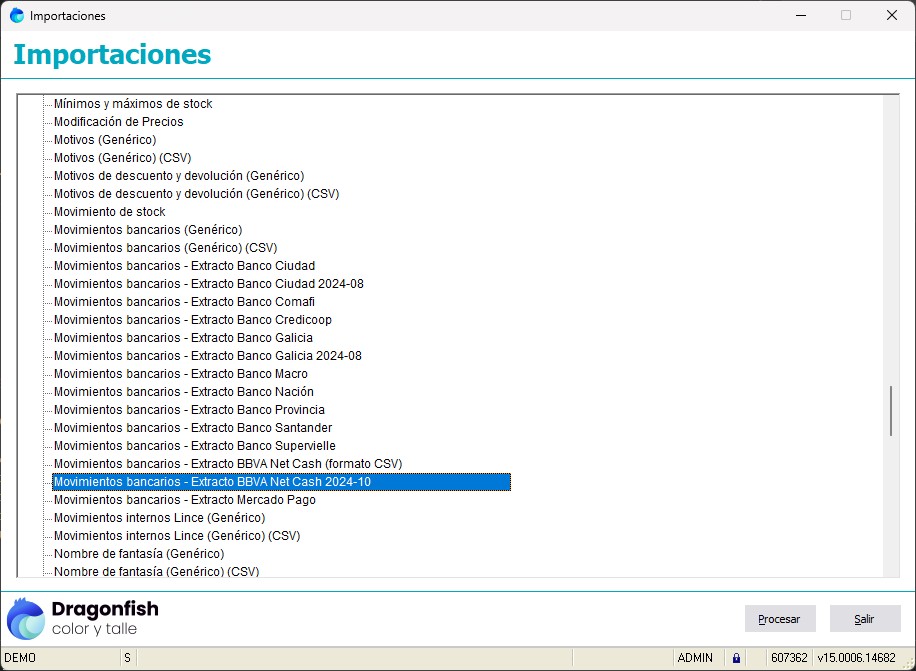Choose 'Extracto Mercado Pago' import
The image size is (916, 671).
click(x=184, y=500)
